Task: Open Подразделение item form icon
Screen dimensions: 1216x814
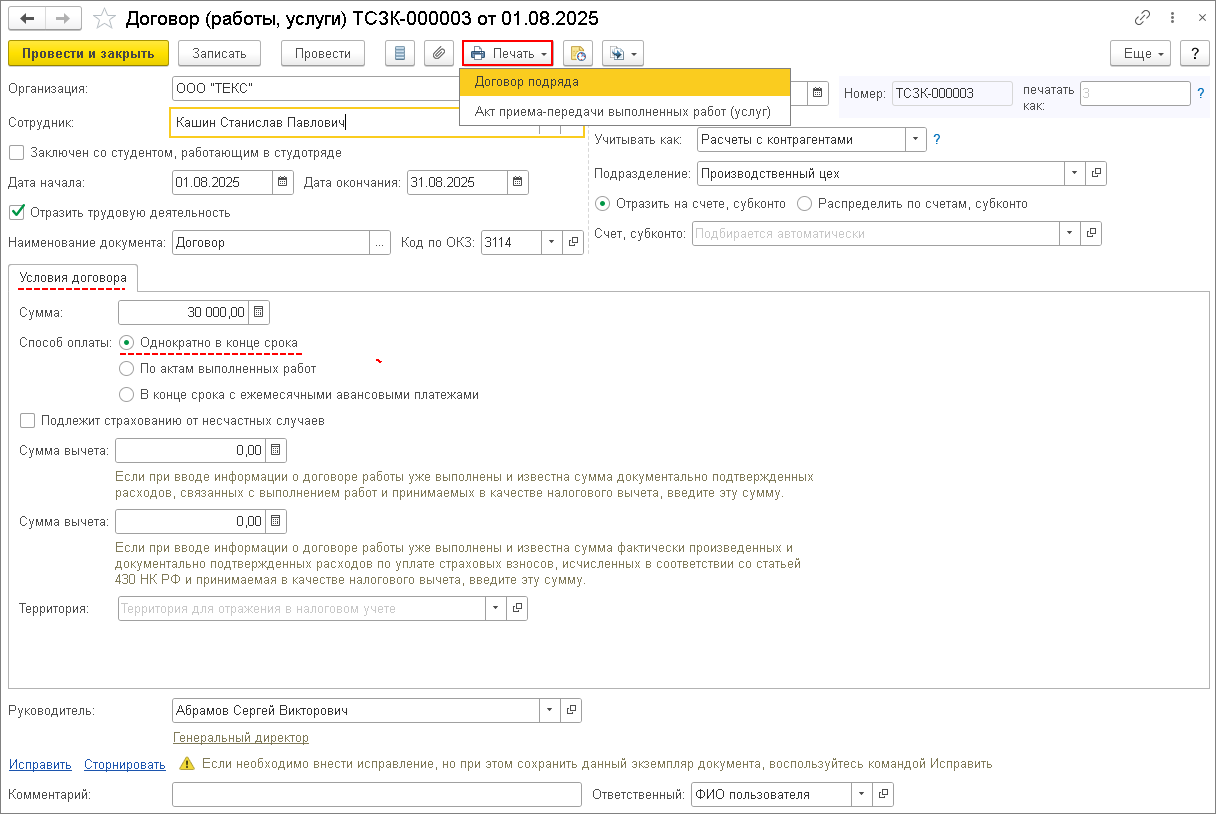Action: pos(1096,173)
